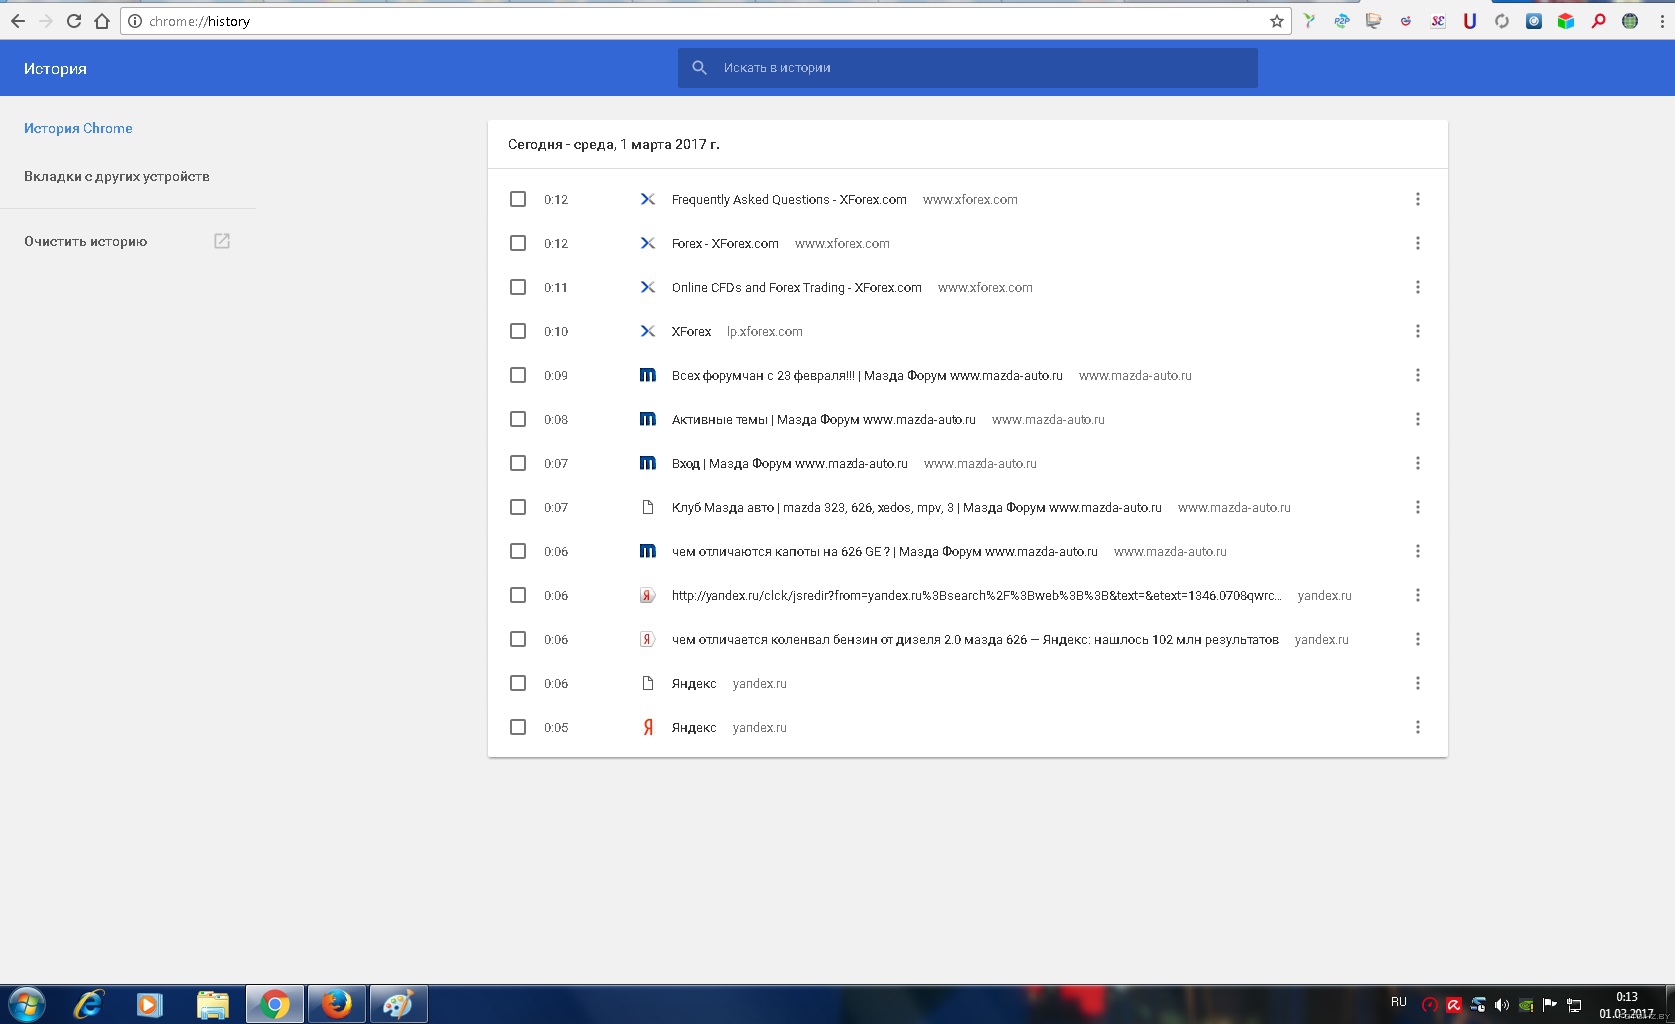Image resolution: width=1675 pixels, height=1024 pixels.
Task: Open Вкладки с других устройств section
Action: (117, 176)
